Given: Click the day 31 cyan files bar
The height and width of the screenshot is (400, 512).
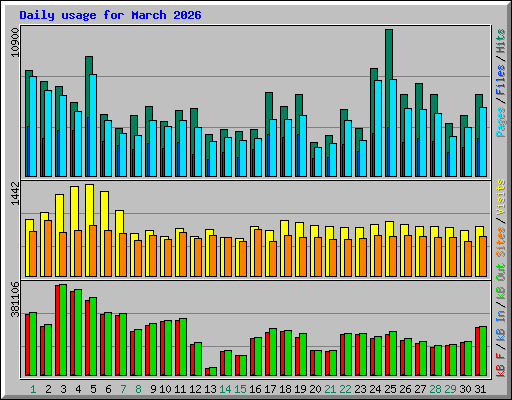Looking at the screenshot, I should coord(483,142).
